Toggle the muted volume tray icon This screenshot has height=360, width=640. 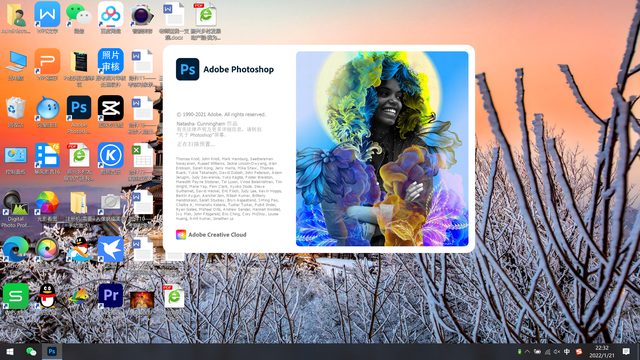(556, 352)
